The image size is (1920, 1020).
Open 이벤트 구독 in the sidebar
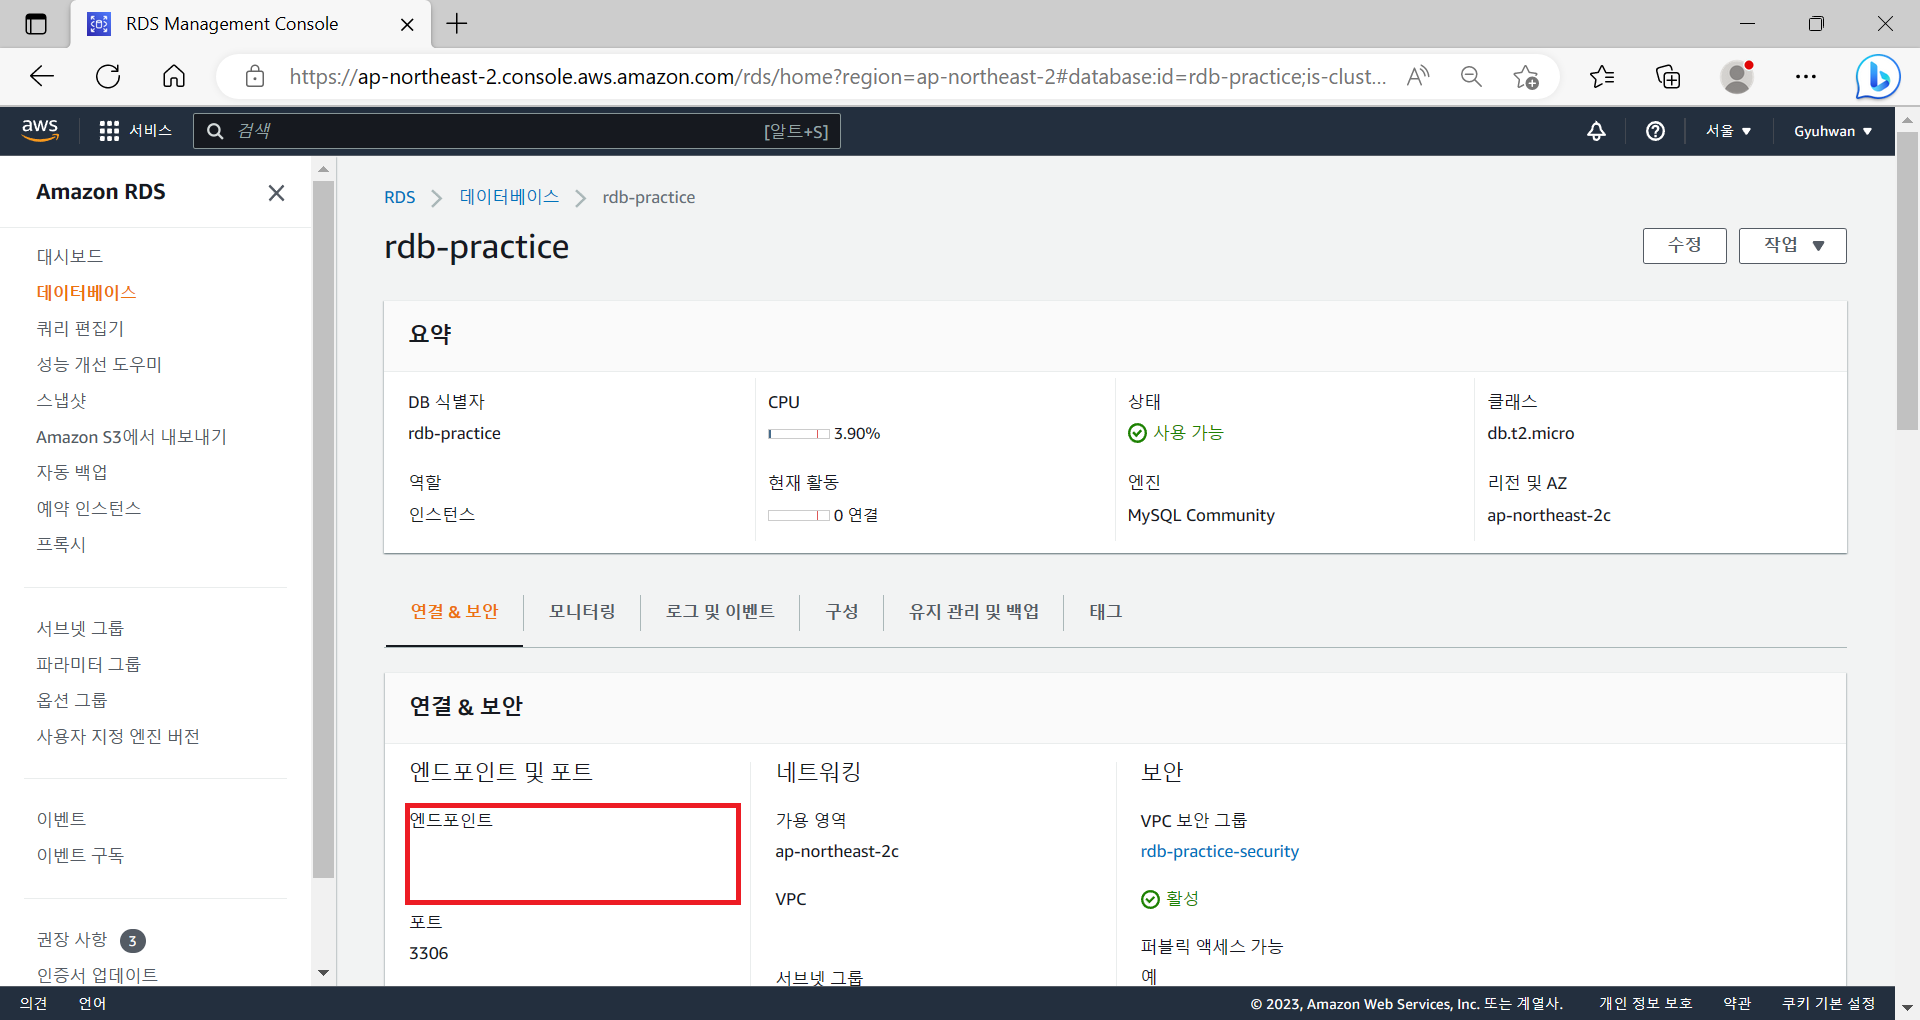coord(80,855)
